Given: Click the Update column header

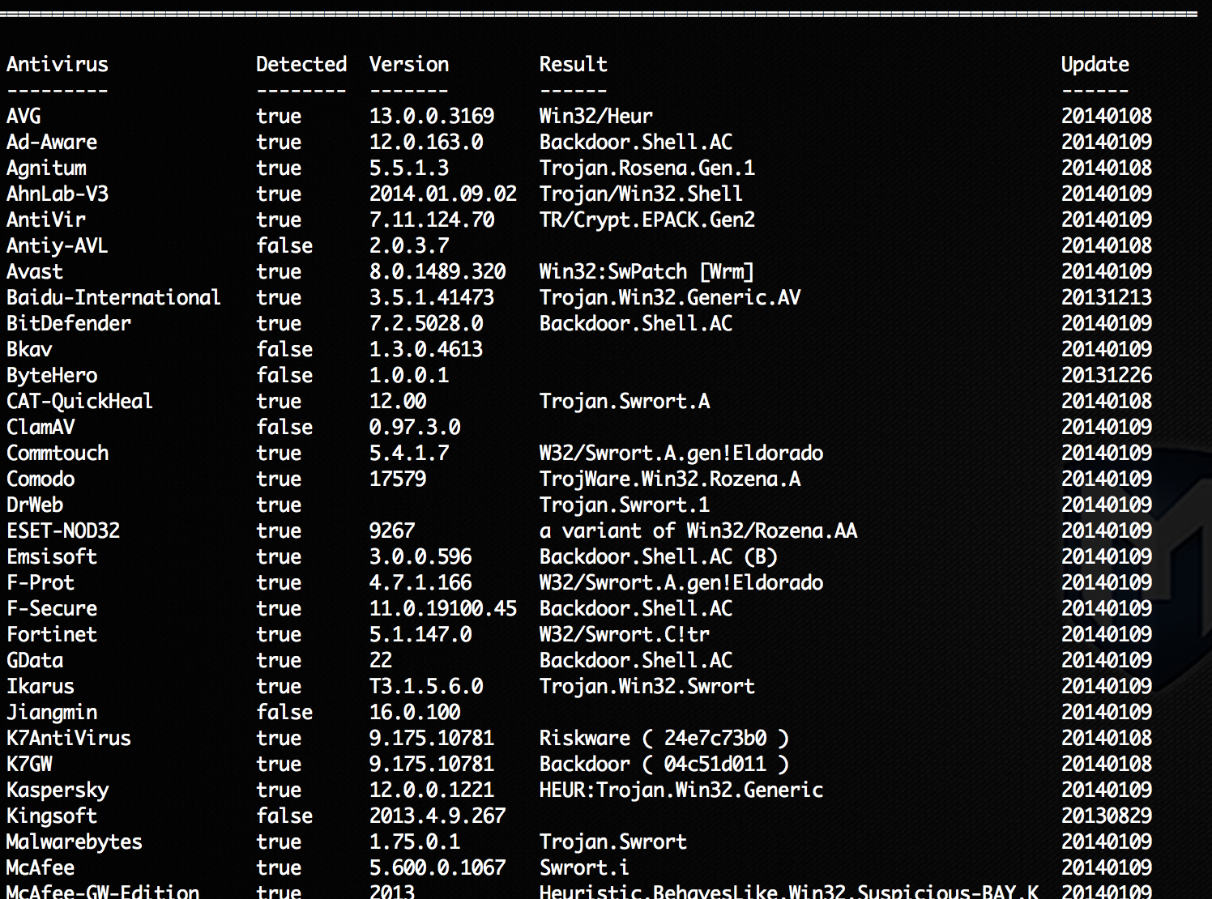Looking at the screenshot, I should pos(1095,64).
